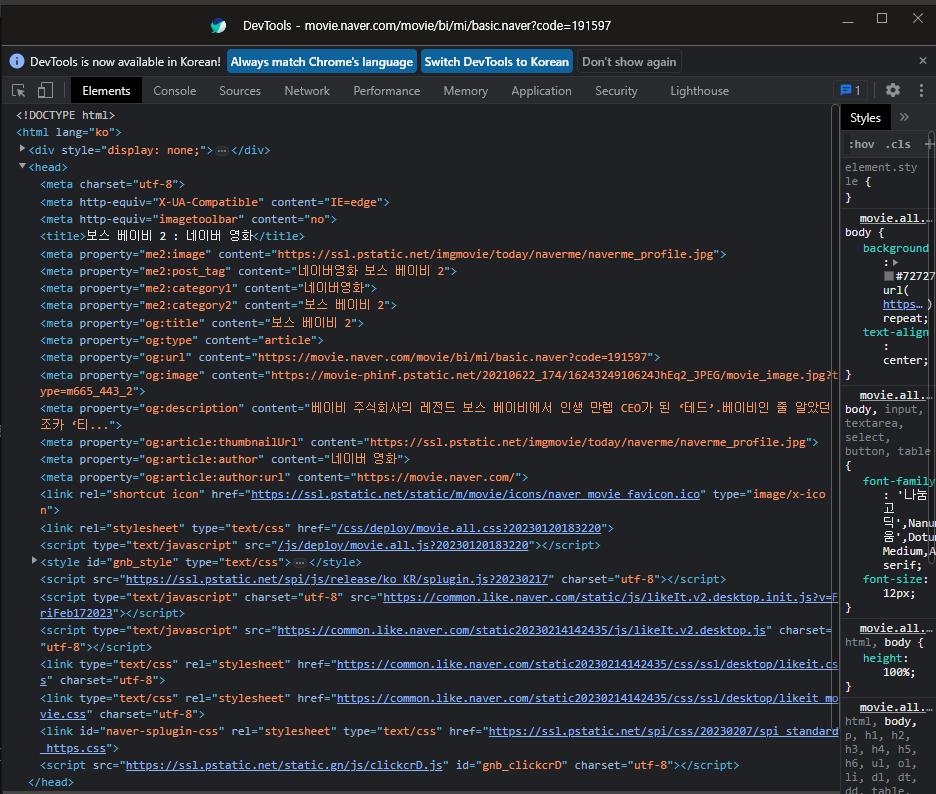The width and height of the screenshot is (936, 794).
Task: Click Don't show again button
Action: point(629,61)
